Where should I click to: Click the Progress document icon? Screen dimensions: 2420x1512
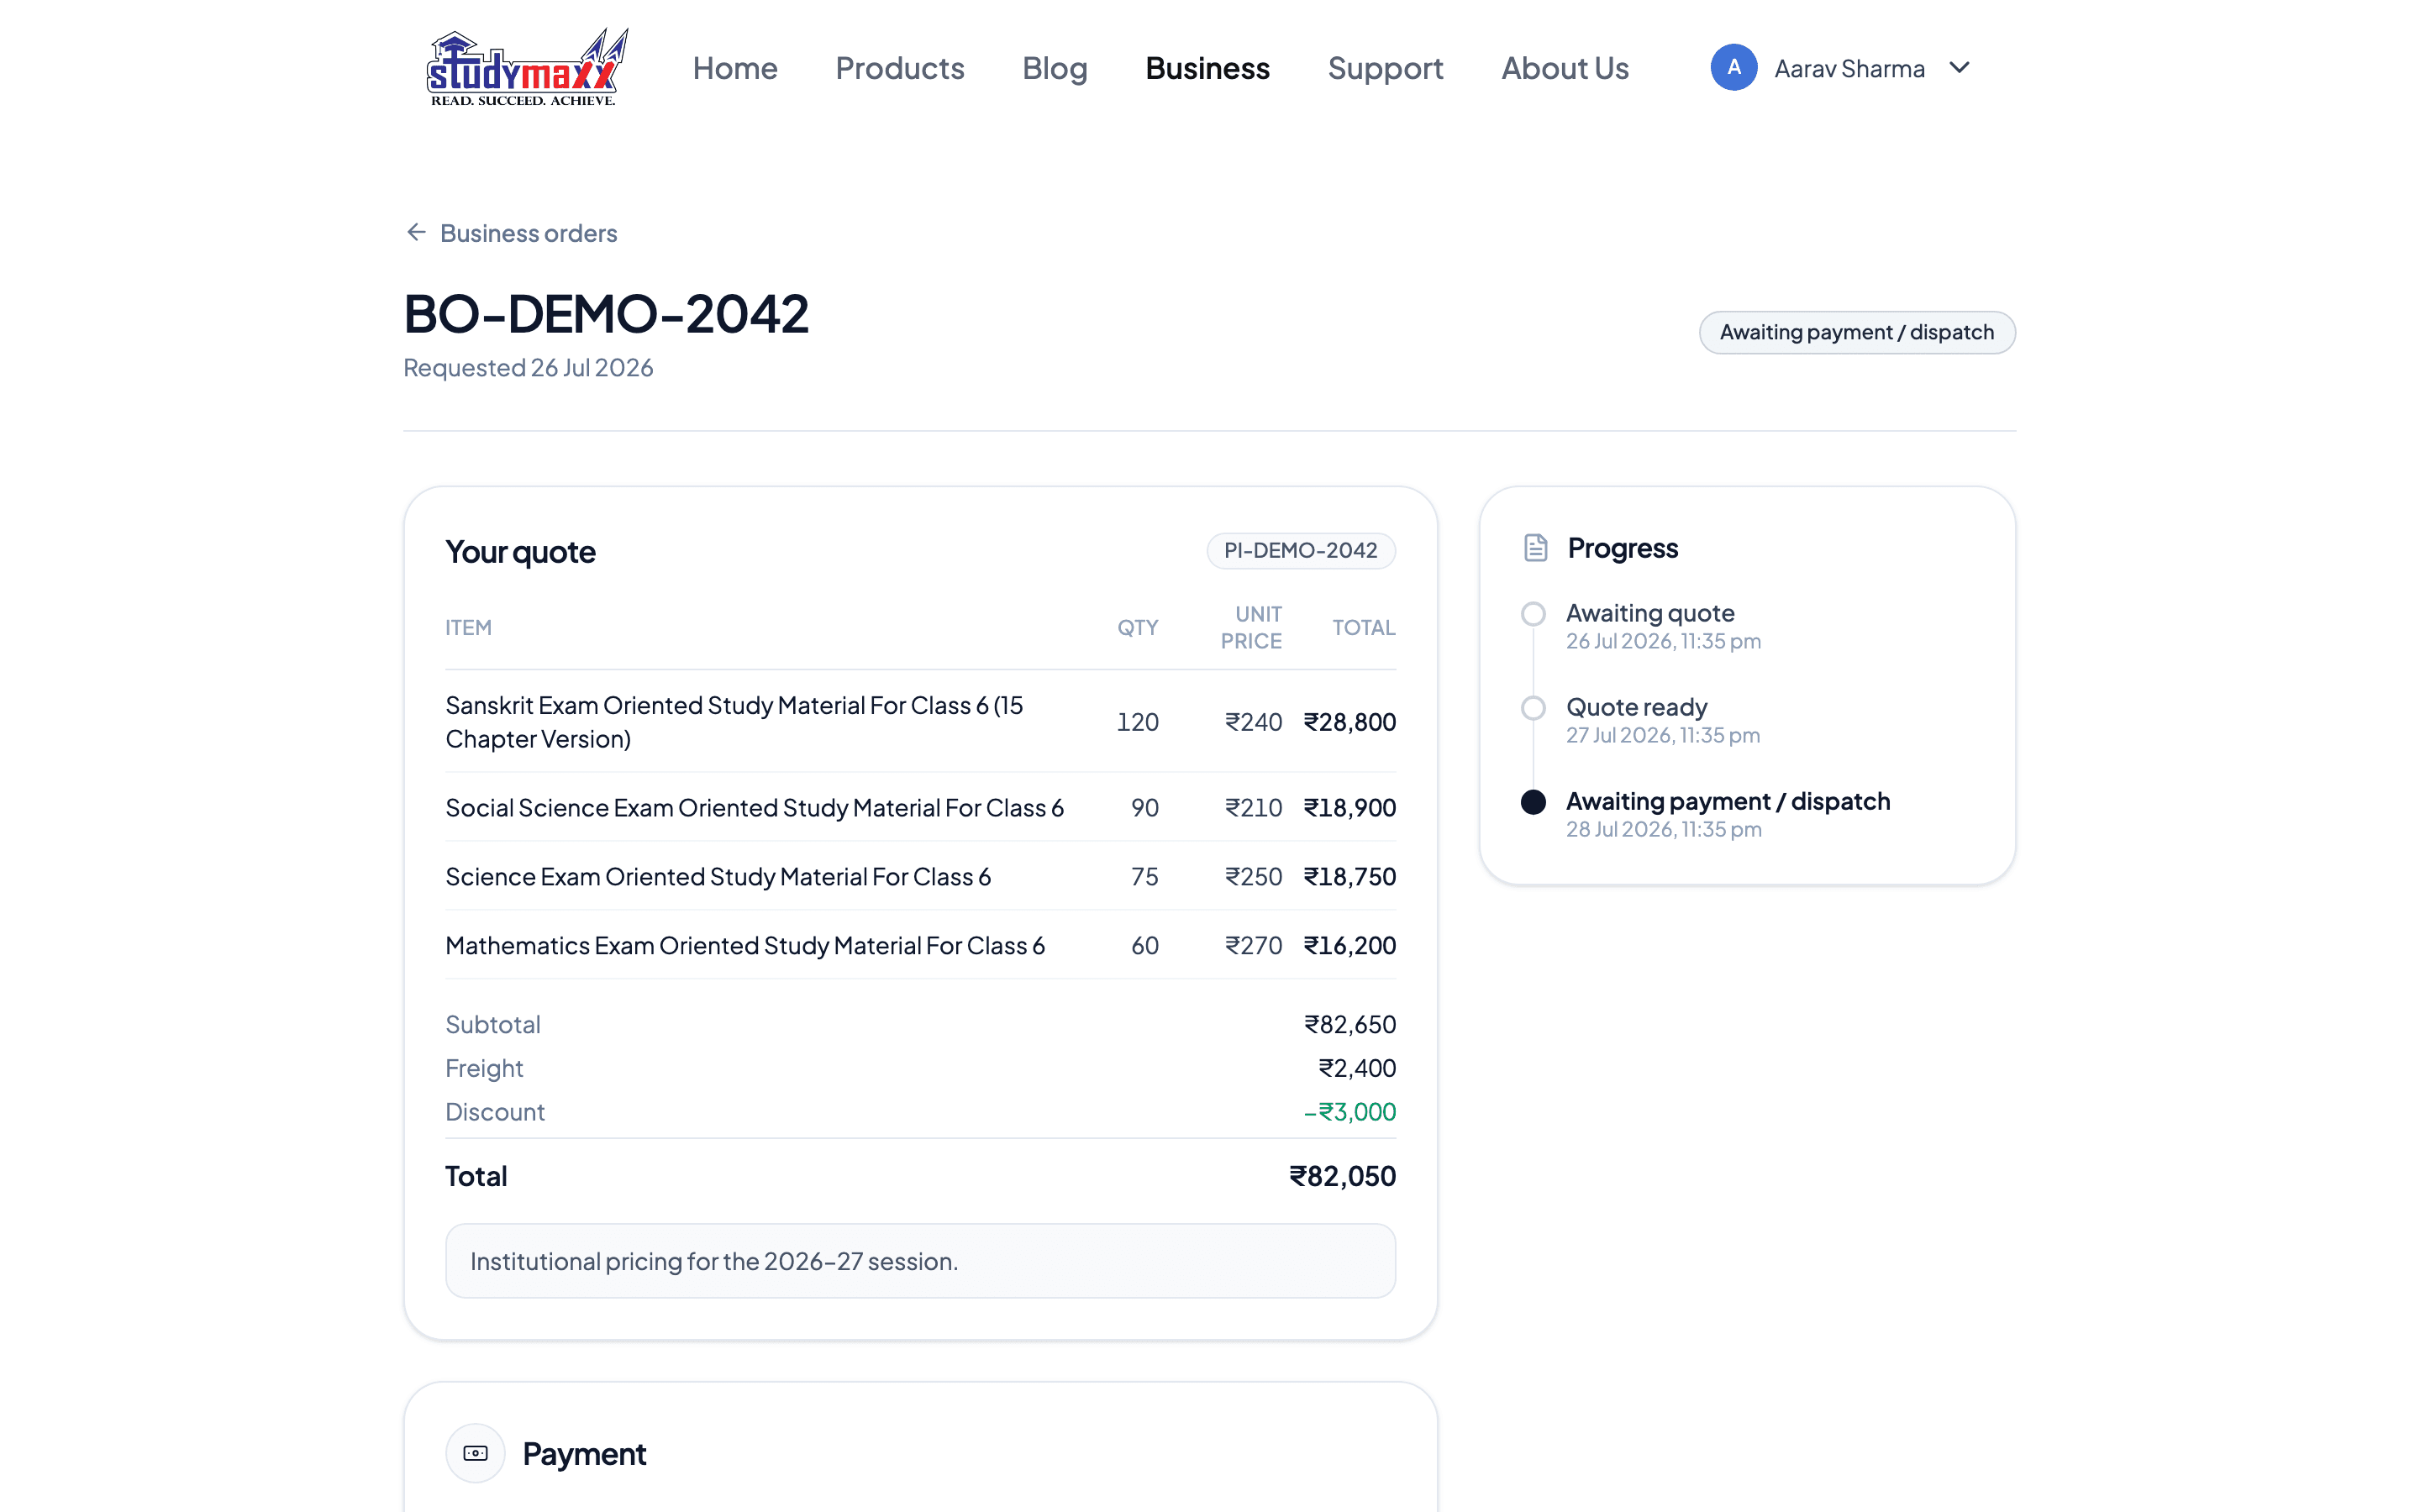point(1535,548)
